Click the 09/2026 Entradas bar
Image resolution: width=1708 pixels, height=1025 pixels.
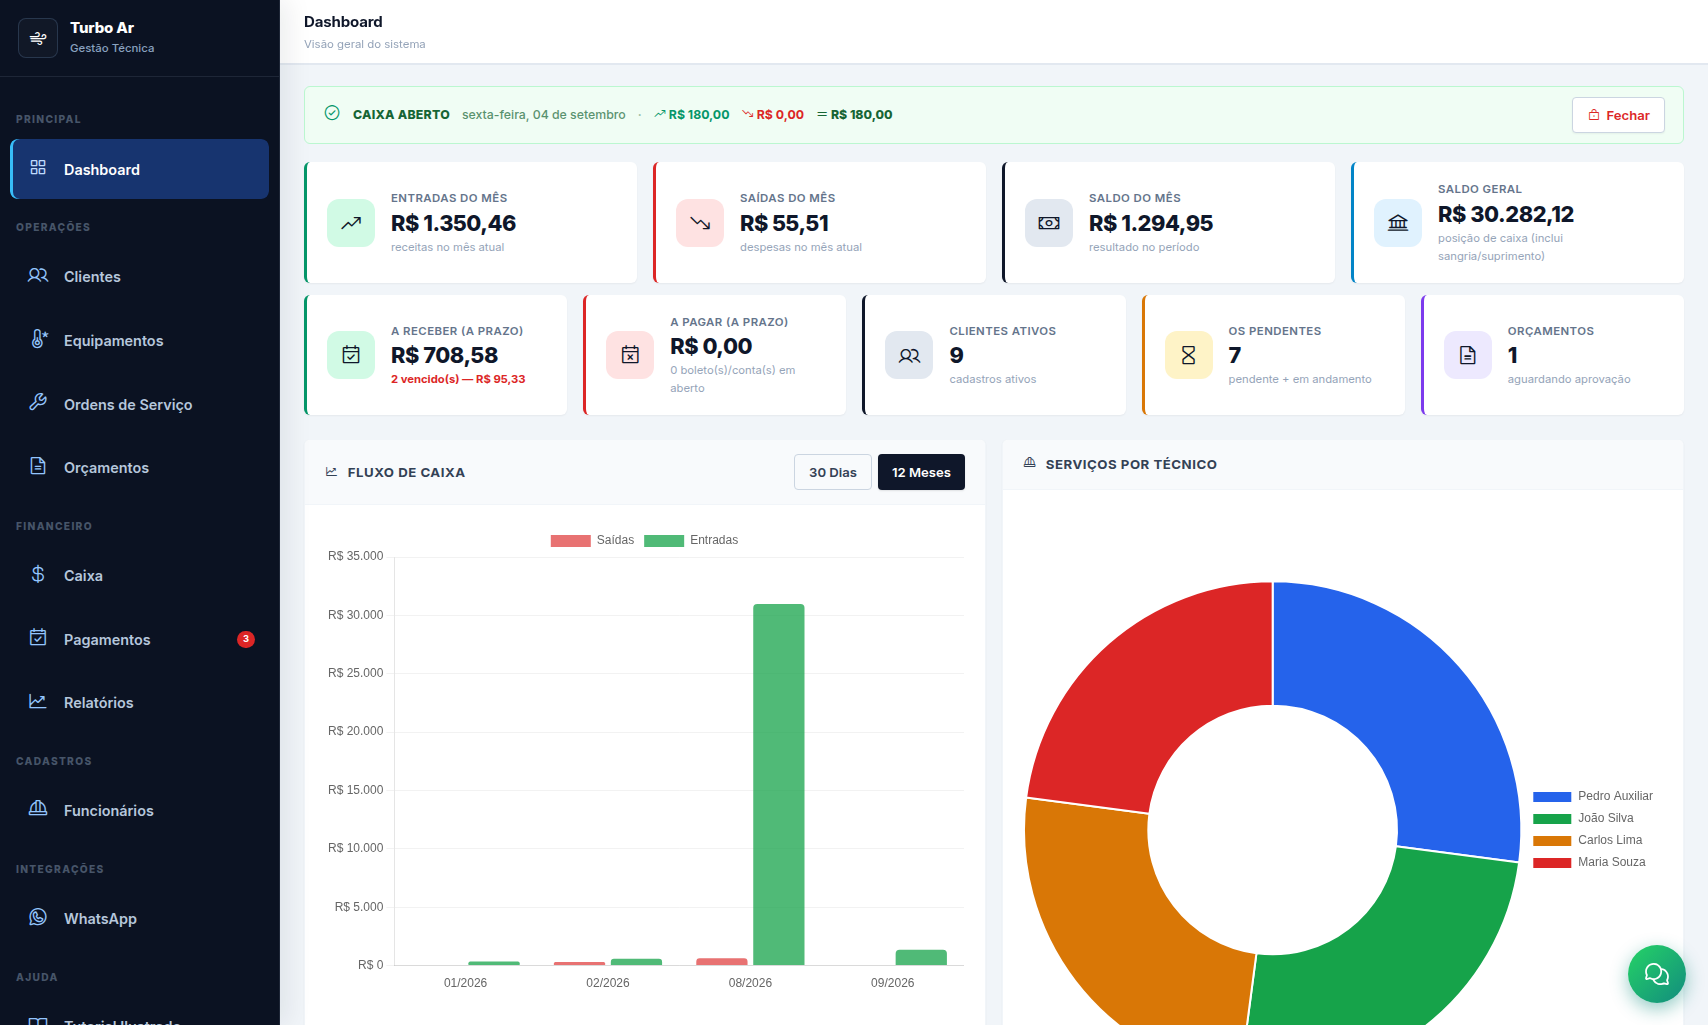(x=921, y=957)
